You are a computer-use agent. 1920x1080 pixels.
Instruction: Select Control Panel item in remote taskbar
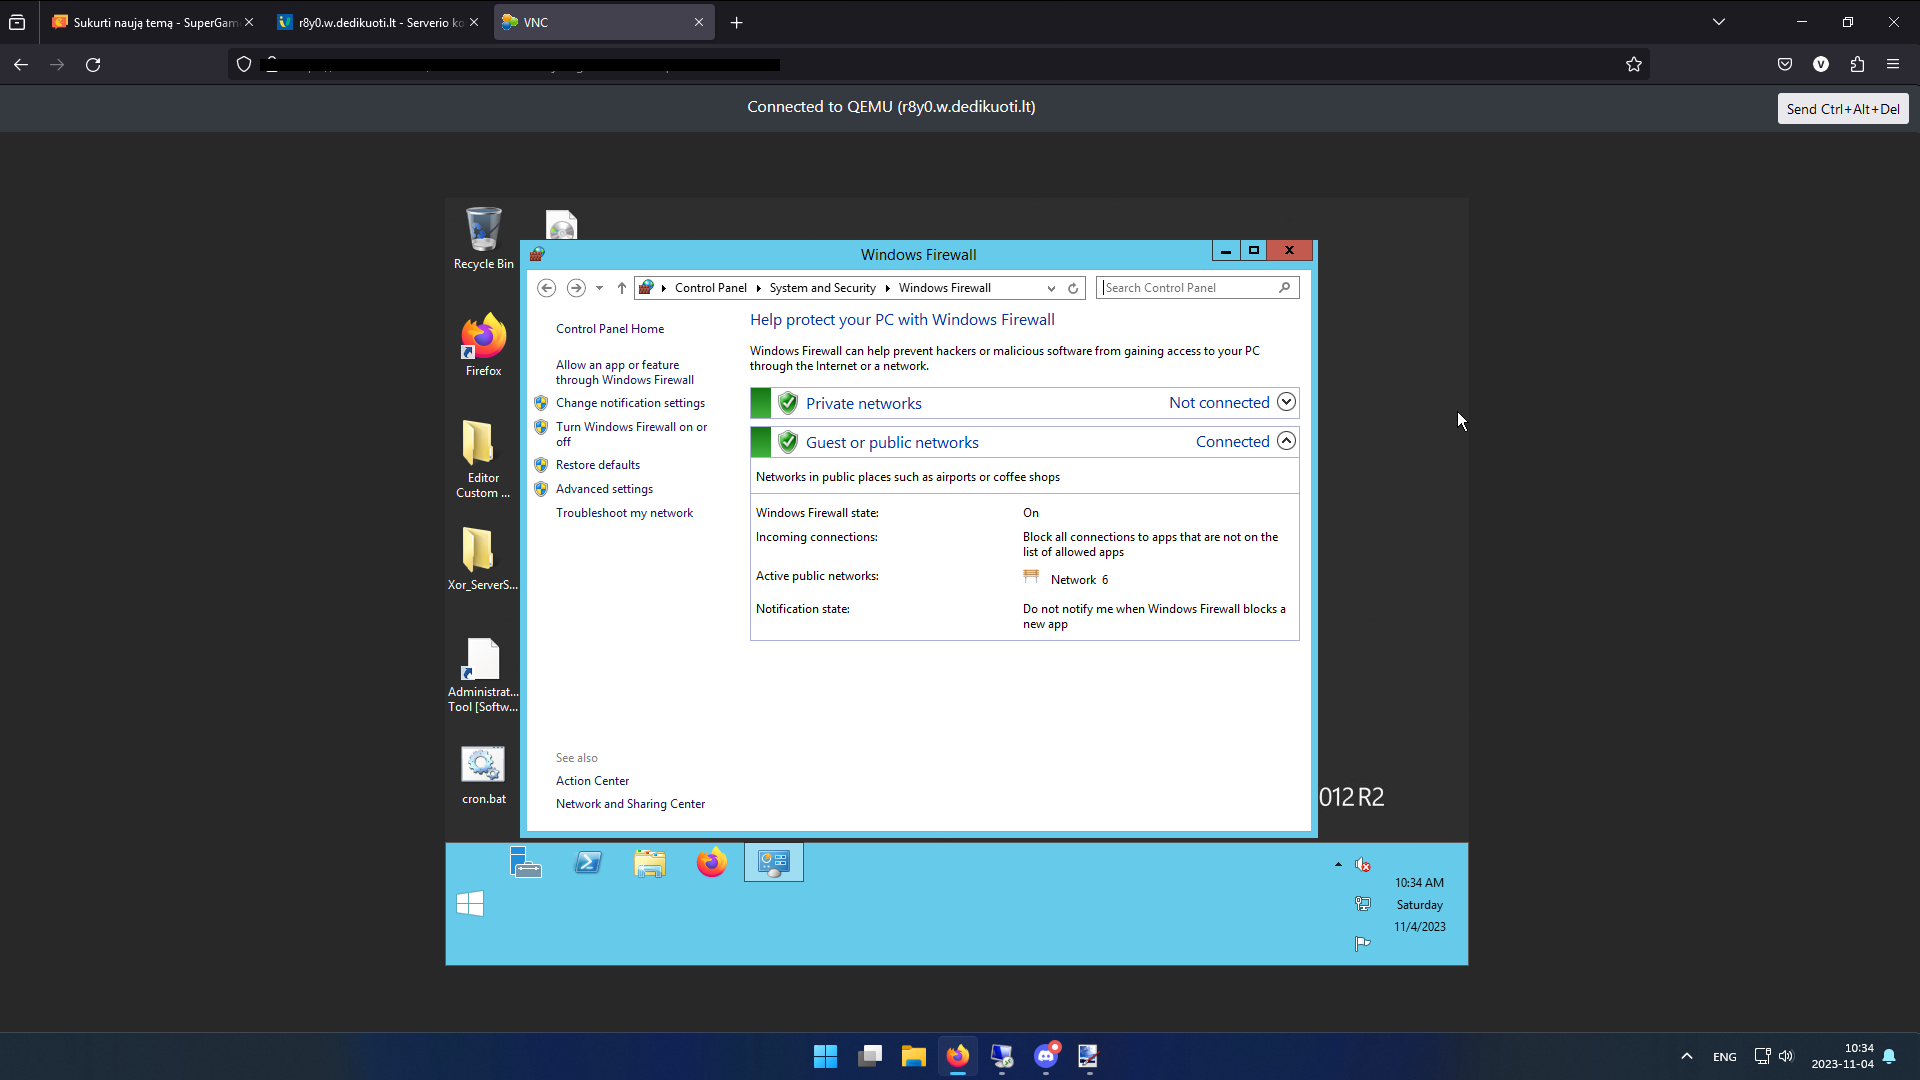[773, 862]
